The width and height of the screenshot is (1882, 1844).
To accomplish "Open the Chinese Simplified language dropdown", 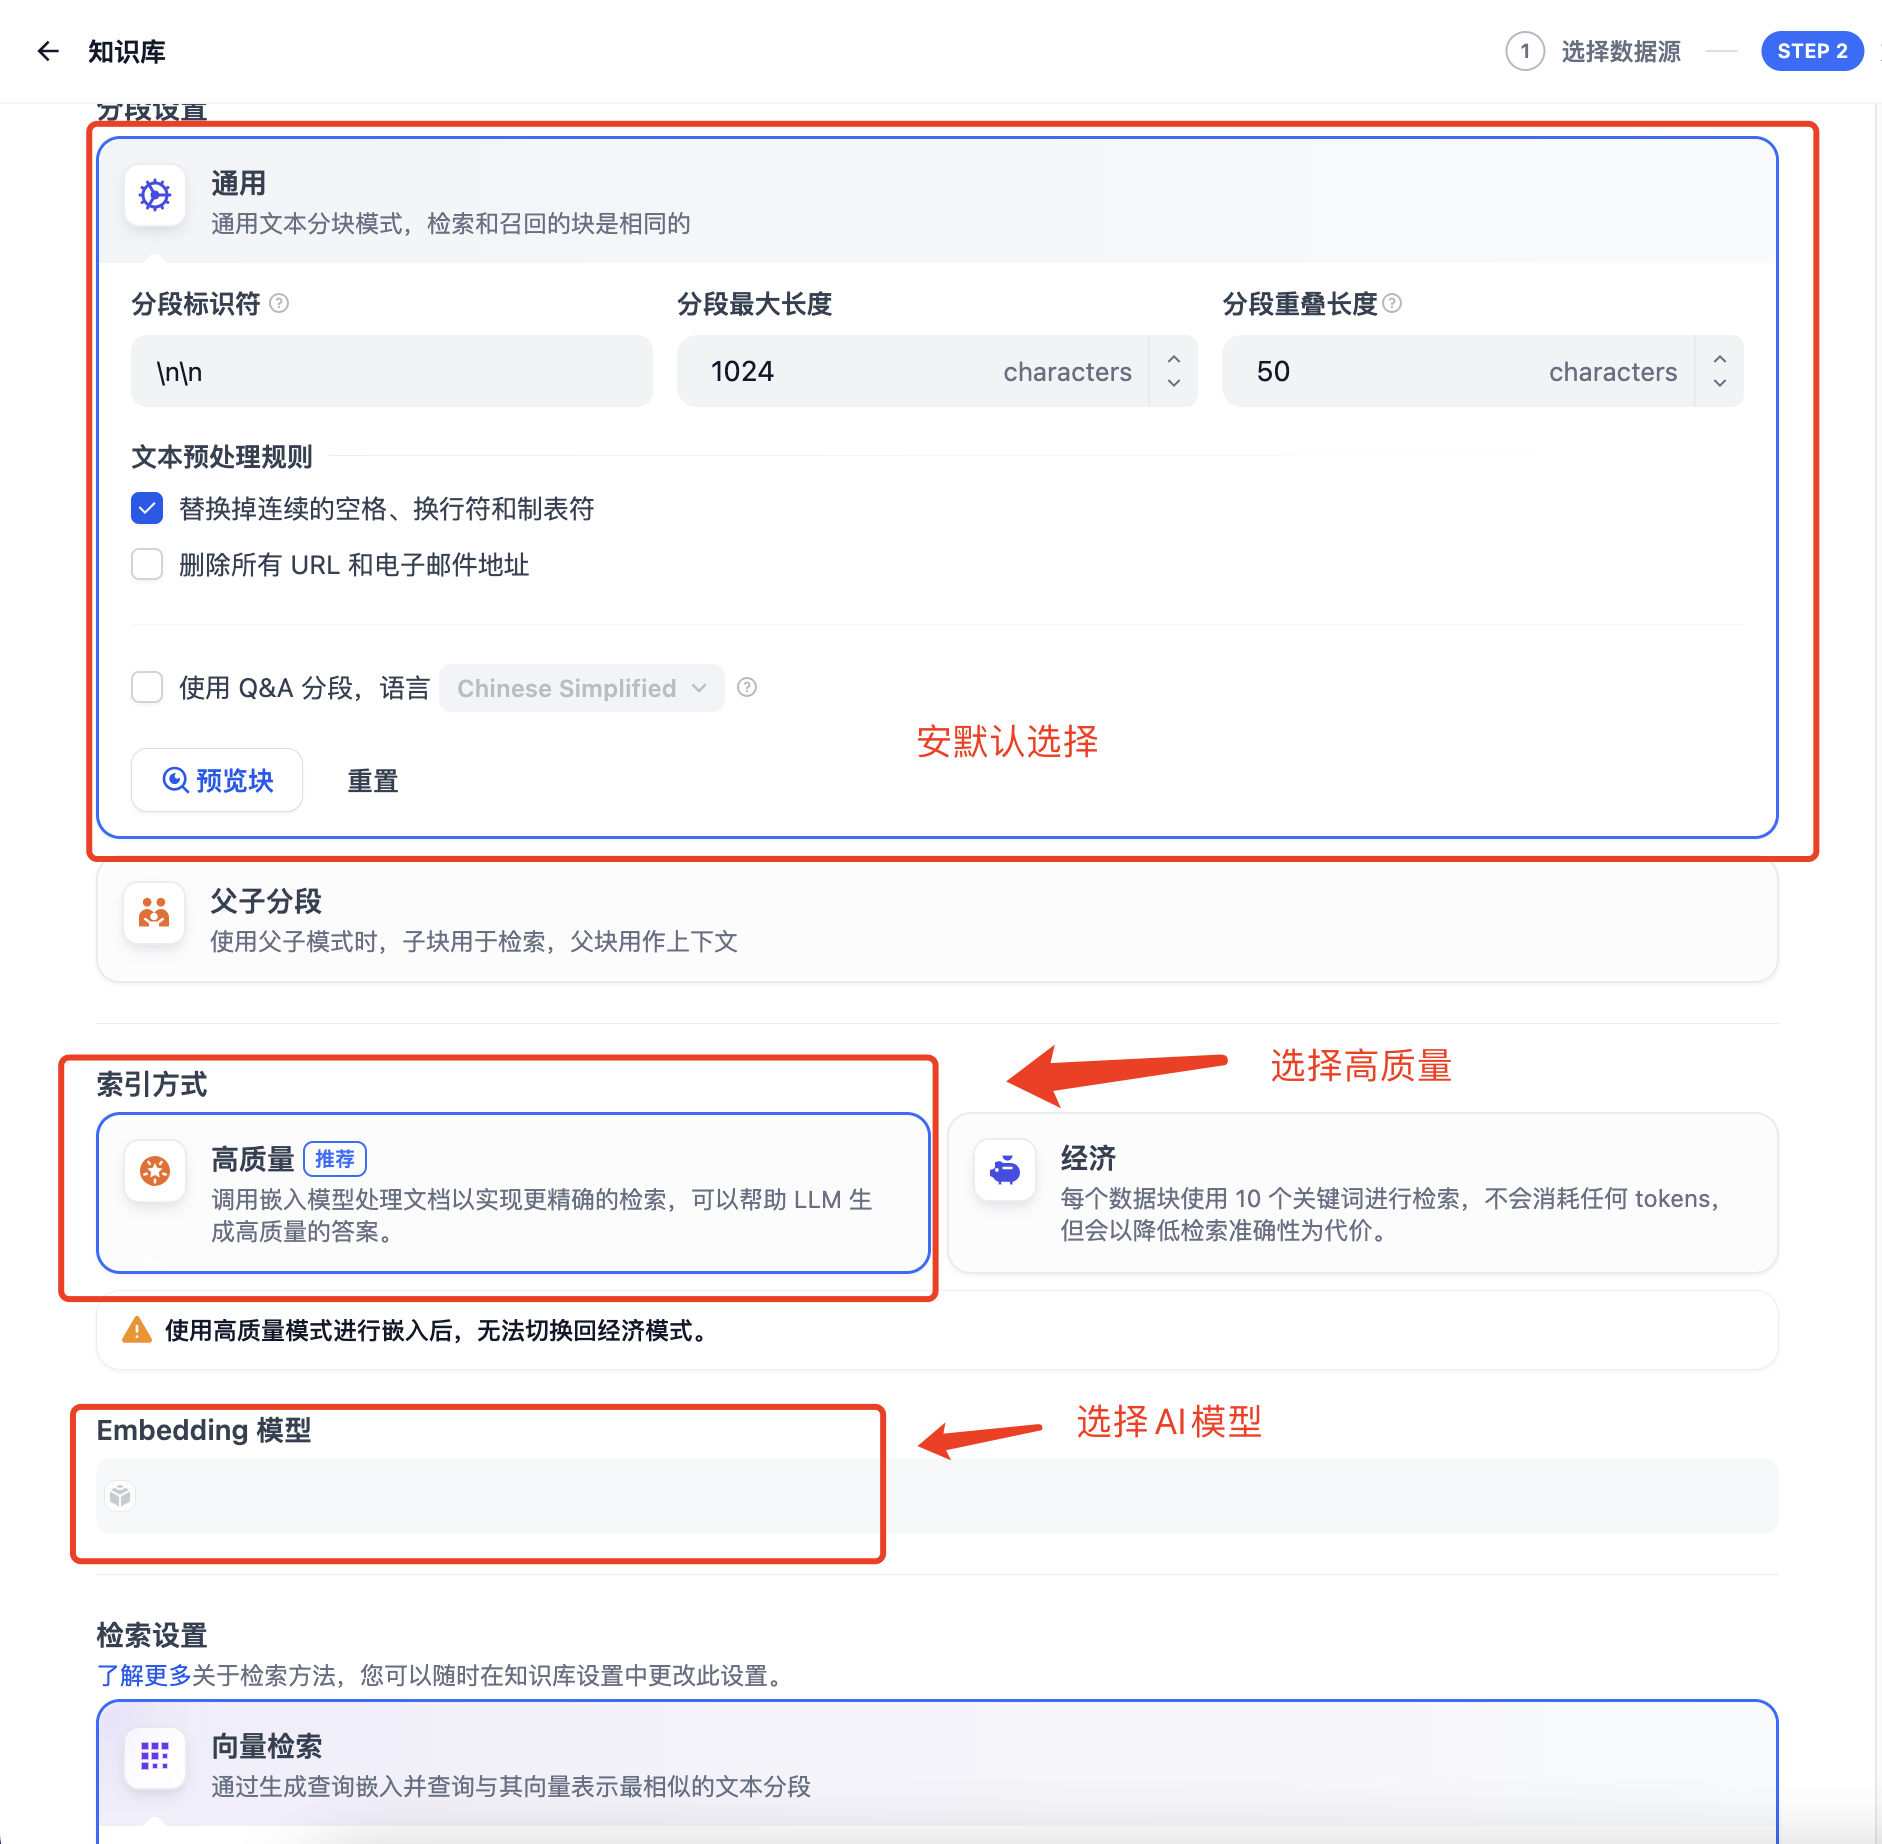I will point(581,688).
